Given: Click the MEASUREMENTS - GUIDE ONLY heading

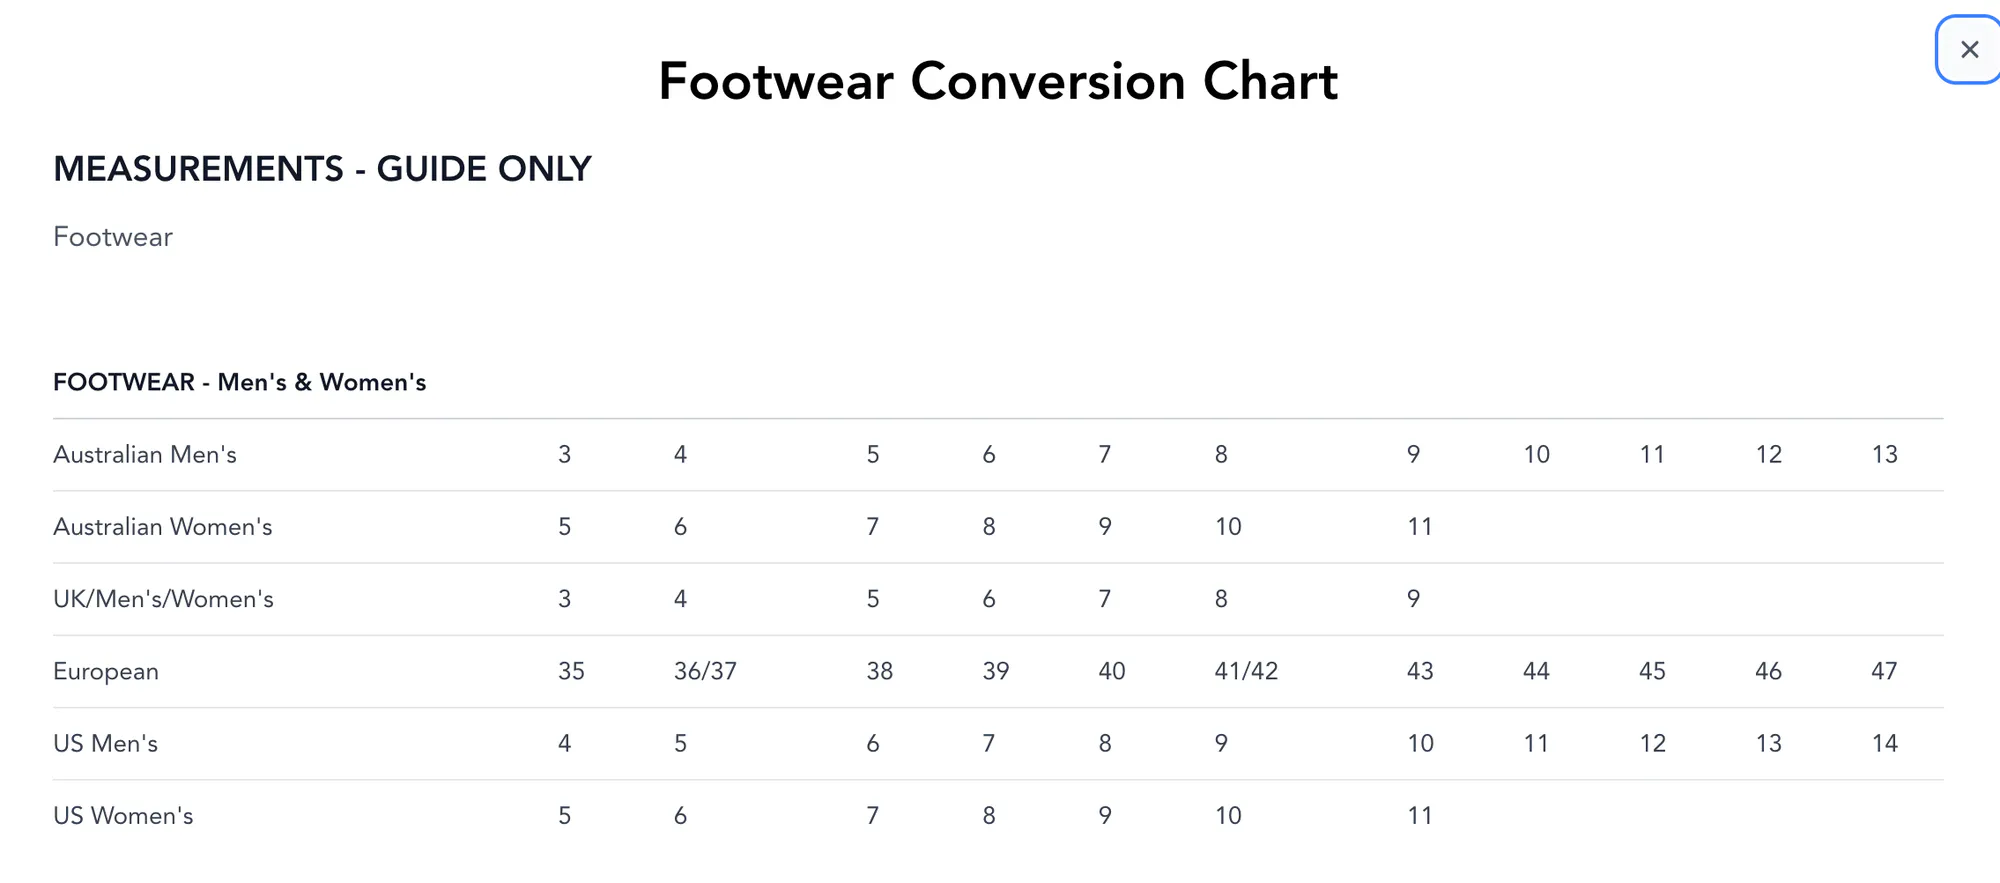Looking at the screenshot, I should click(322, 169).
